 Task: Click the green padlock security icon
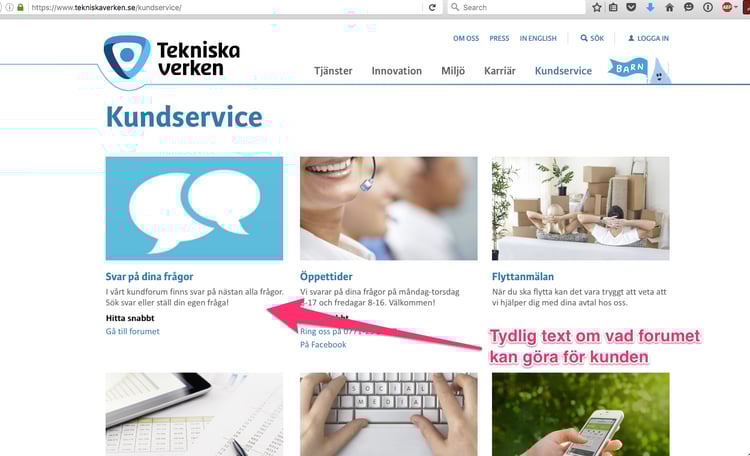click(20, 7)
